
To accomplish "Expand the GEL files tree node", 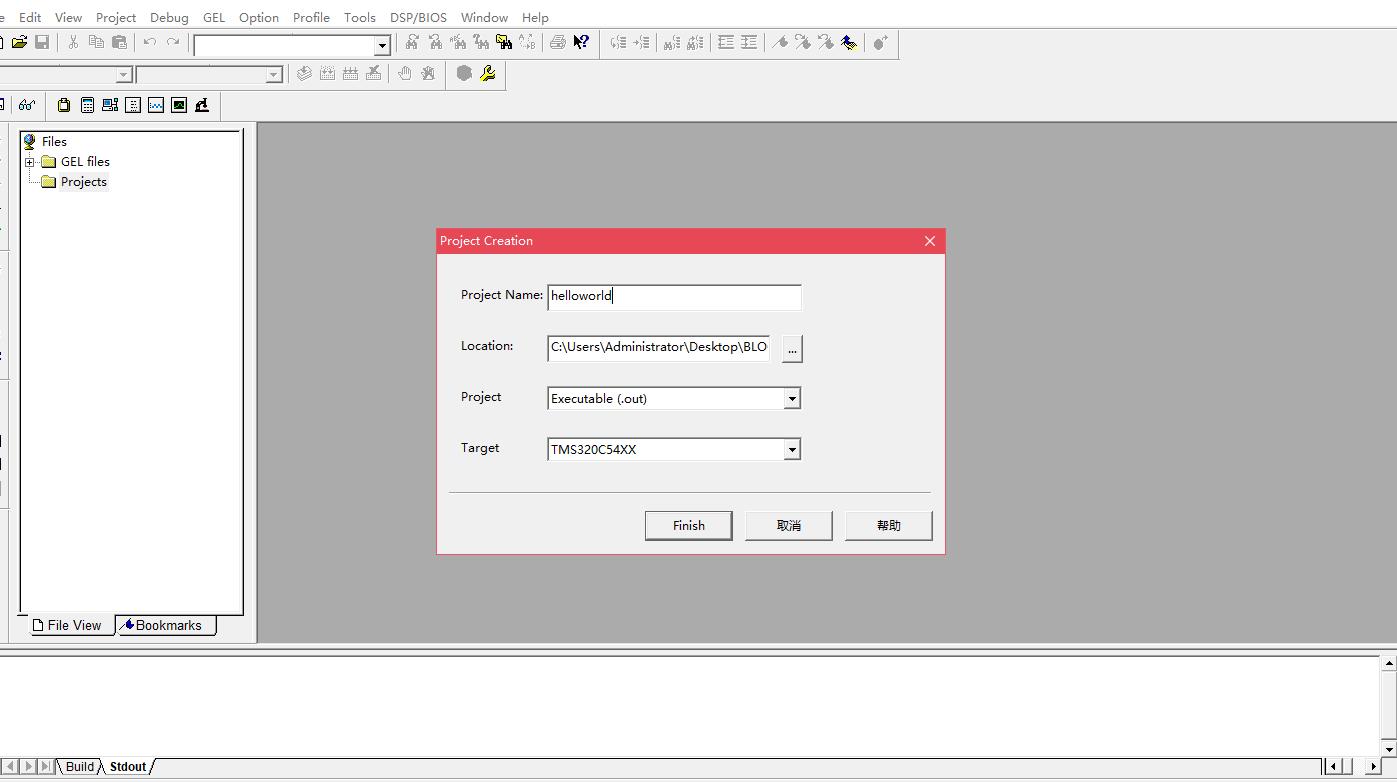I will [30, 162].
